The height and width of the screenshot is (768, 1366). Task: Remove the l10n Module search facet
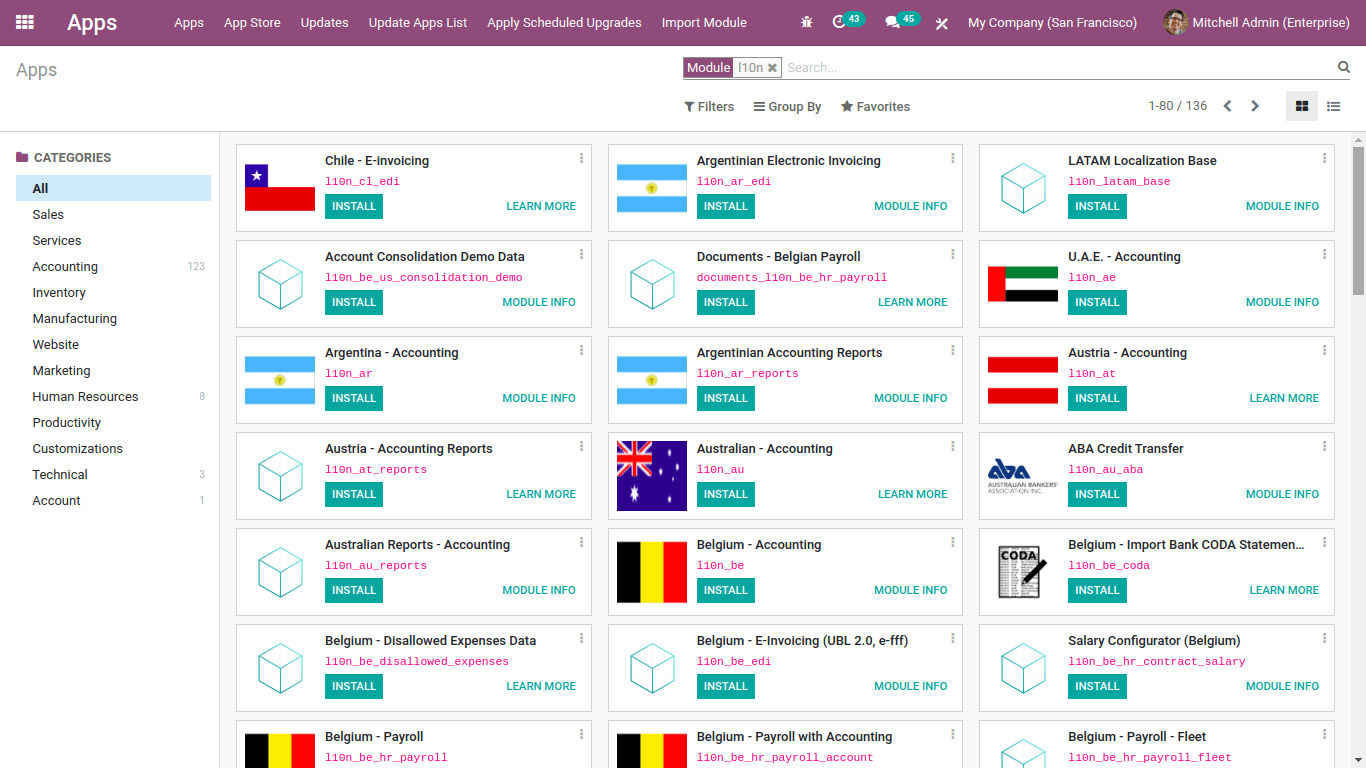pyautogui.click(x=772, y=68)
